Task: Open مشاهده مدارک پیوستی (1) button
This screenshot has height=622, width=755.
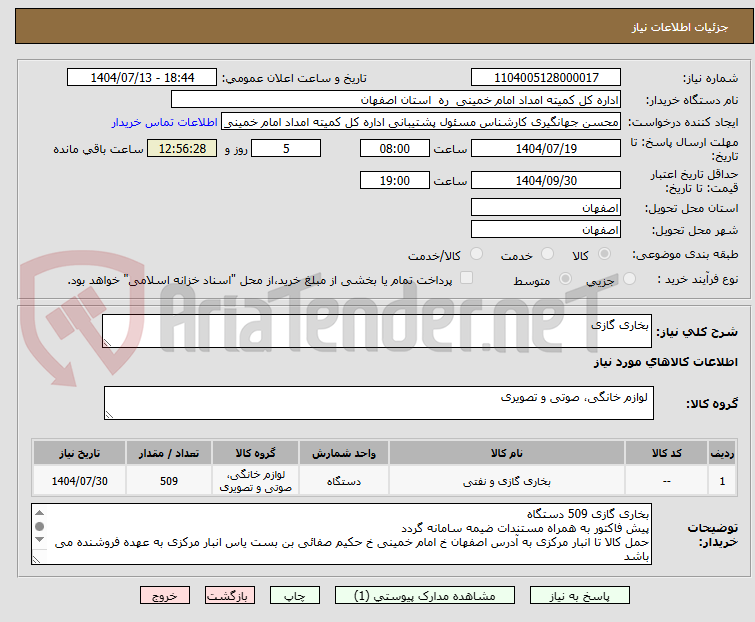Action: (425, 596)
